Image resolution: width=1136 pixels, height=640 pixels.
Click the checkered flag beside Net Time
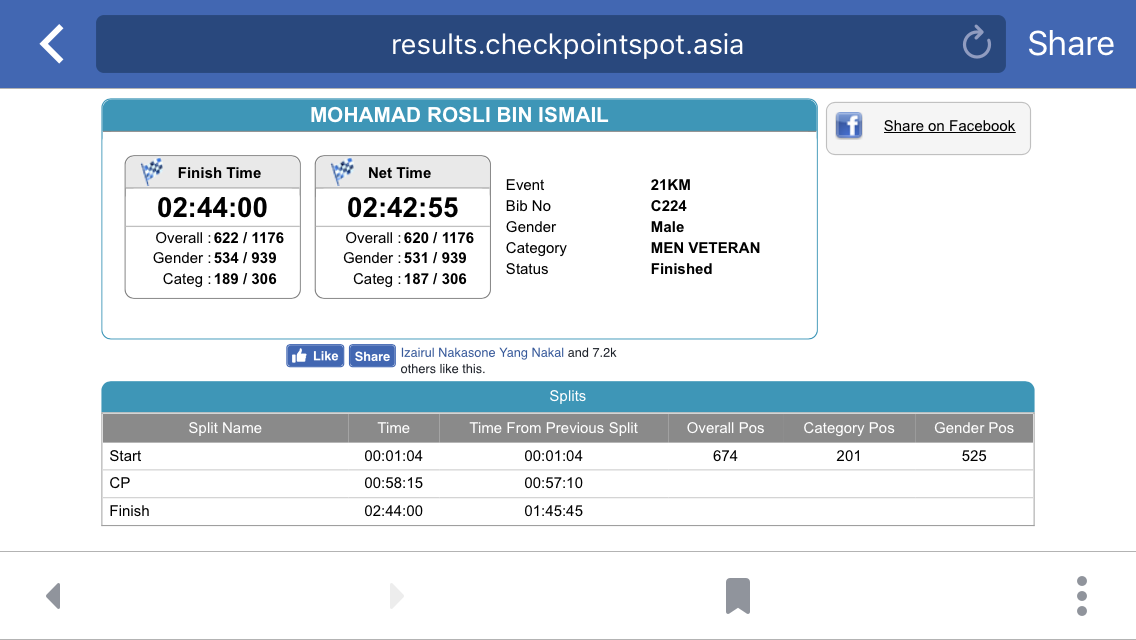pos(342,172)
